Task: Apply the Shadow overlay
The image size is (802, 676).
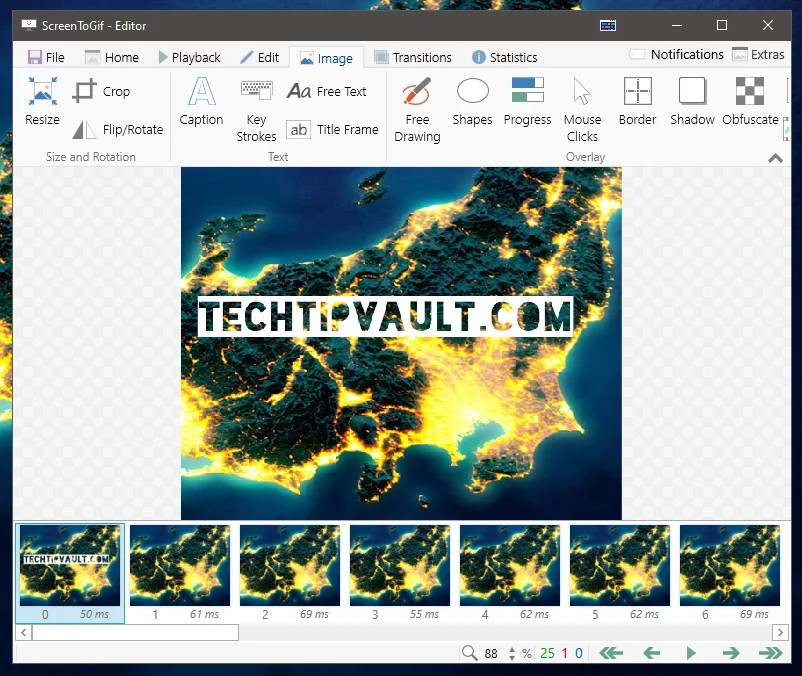Action: [692, 102]
